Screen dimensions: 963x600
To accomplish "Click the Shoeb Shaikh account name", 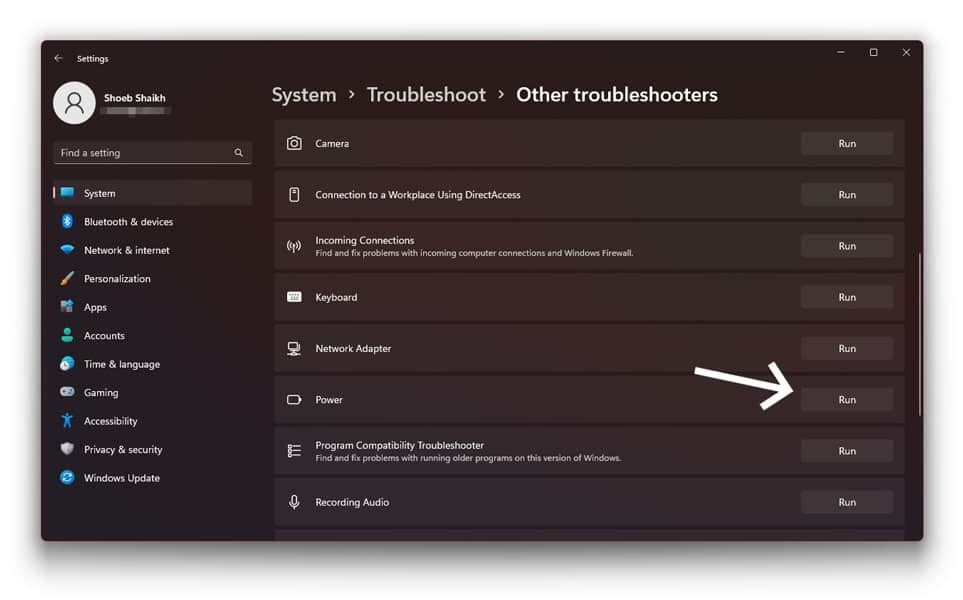I will 135,98.
